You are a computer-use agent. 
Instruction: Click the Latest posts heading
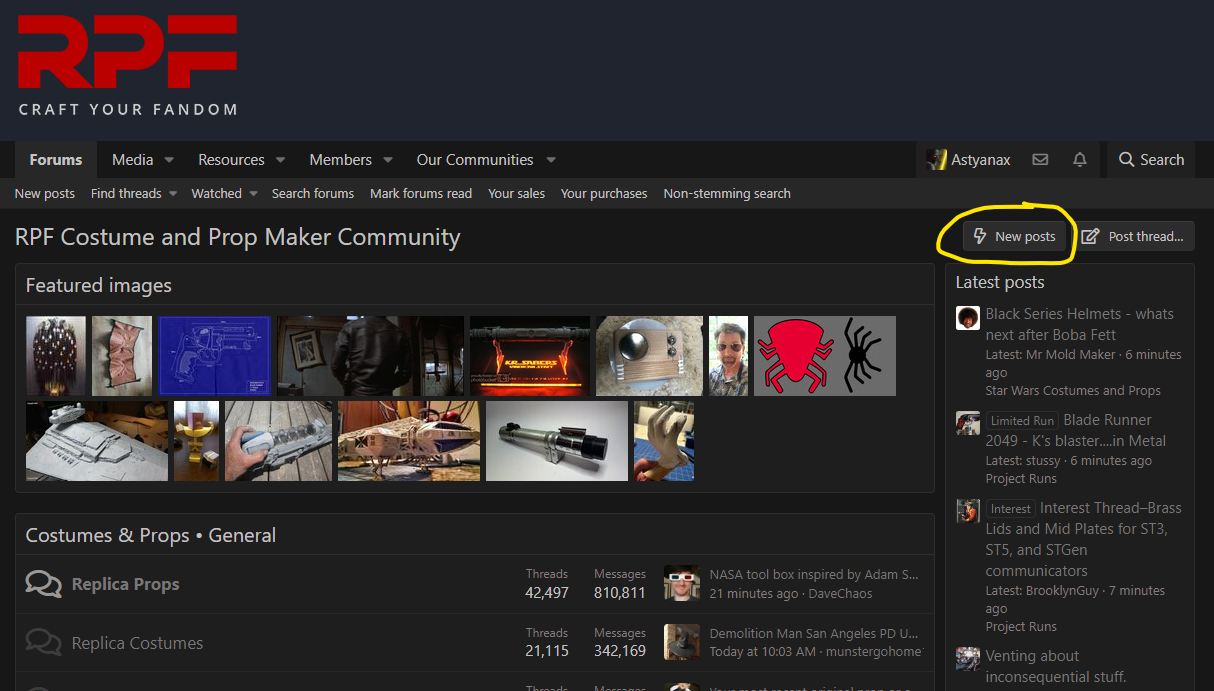click(1000, 282)
